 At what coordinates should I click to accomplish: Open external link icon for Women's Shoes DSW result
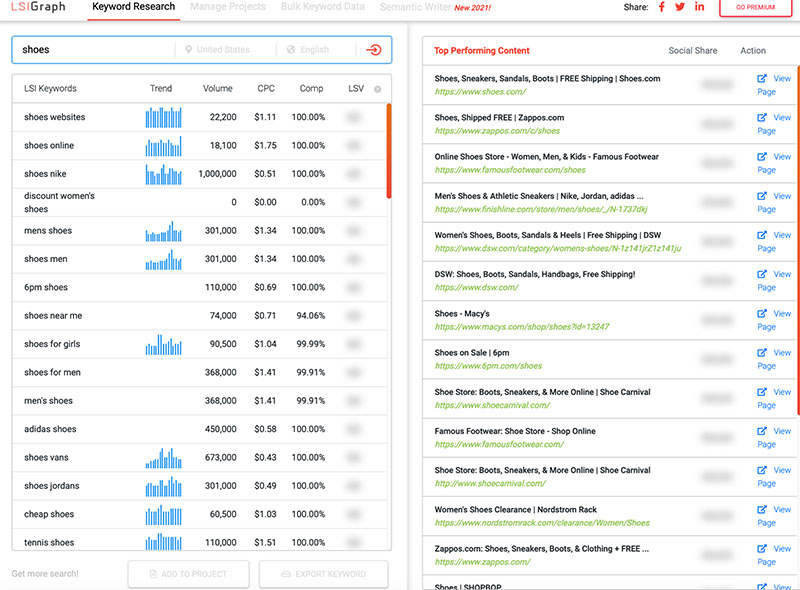point(762,235)
